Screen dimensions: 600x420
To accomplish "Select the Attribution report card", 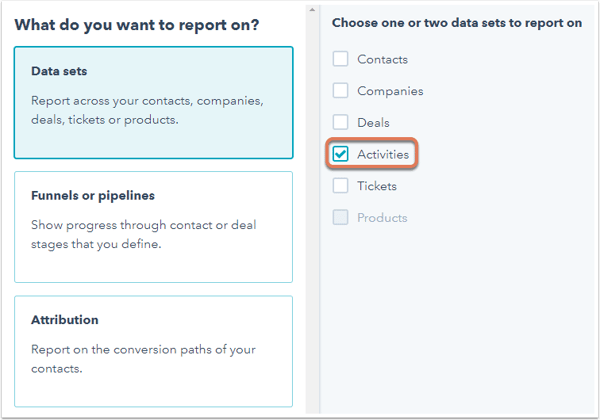I will (x=153, y=351).
